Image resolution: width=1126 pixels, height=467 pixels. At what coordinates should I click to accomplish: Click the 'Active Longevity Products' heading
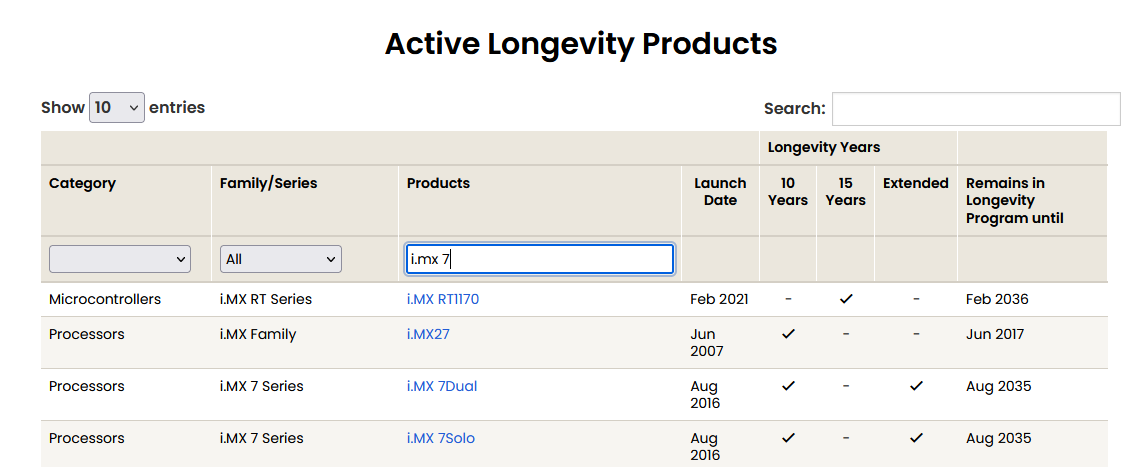coord(581,44)
